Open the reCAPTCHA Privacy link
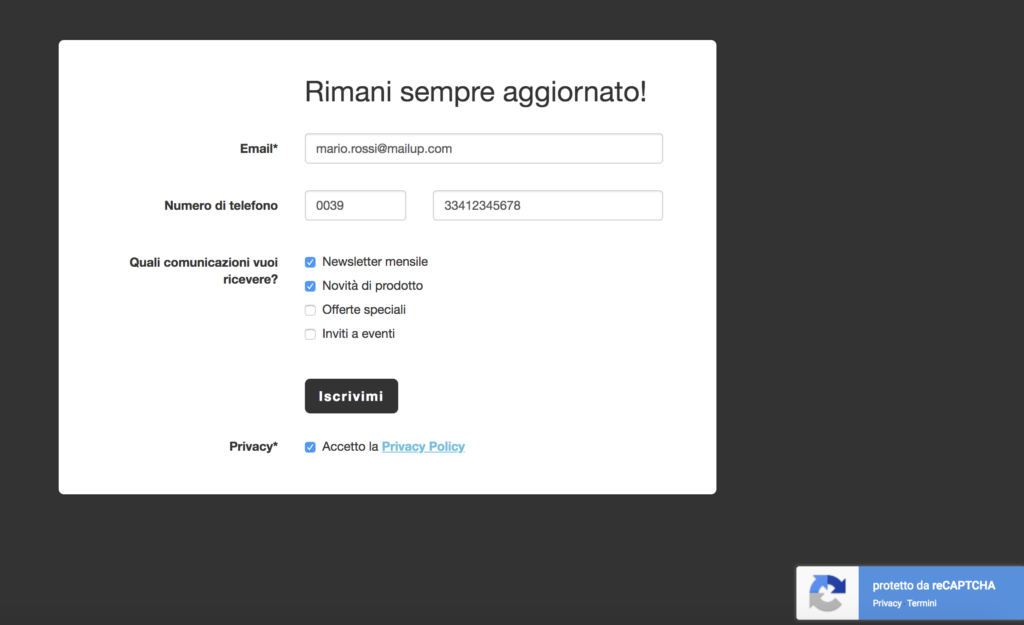 (x=887, y=604)
